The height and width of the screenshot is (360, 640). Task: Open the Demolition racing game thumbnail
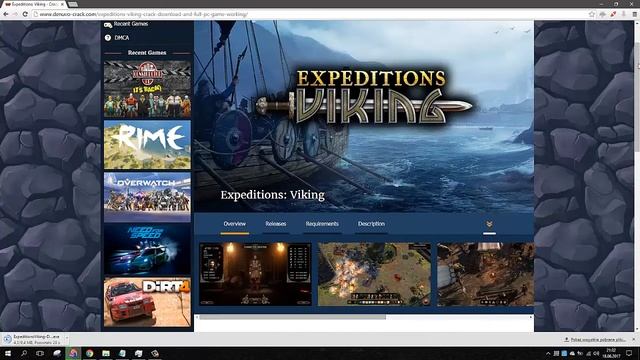pyautogui.click(x=147, y=89)
